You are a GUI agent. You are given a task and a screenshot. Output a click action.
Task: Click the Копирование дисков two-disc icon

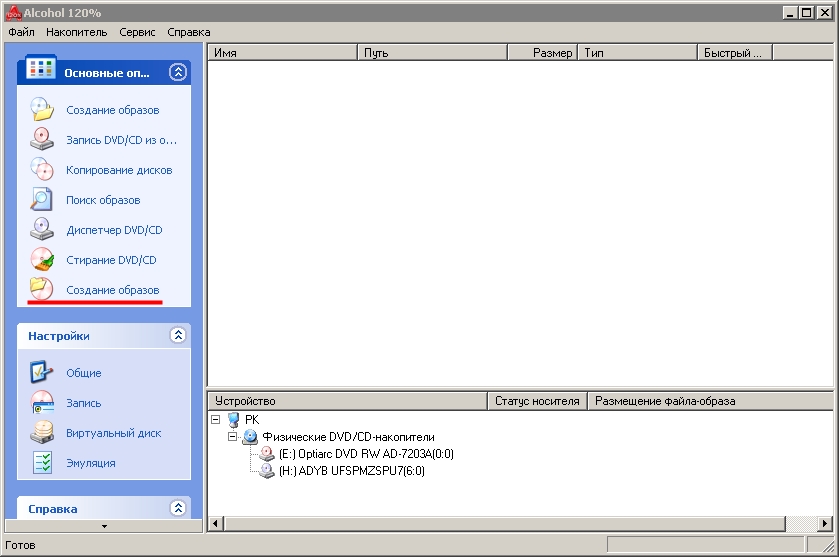[x=42, y=170]
